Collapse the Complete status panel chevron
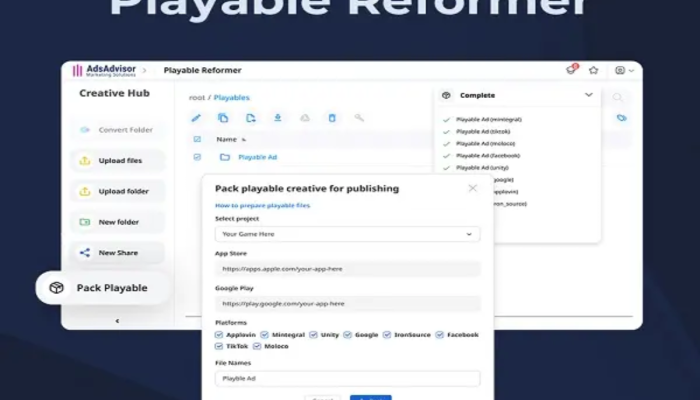 [x=588, y=95]
